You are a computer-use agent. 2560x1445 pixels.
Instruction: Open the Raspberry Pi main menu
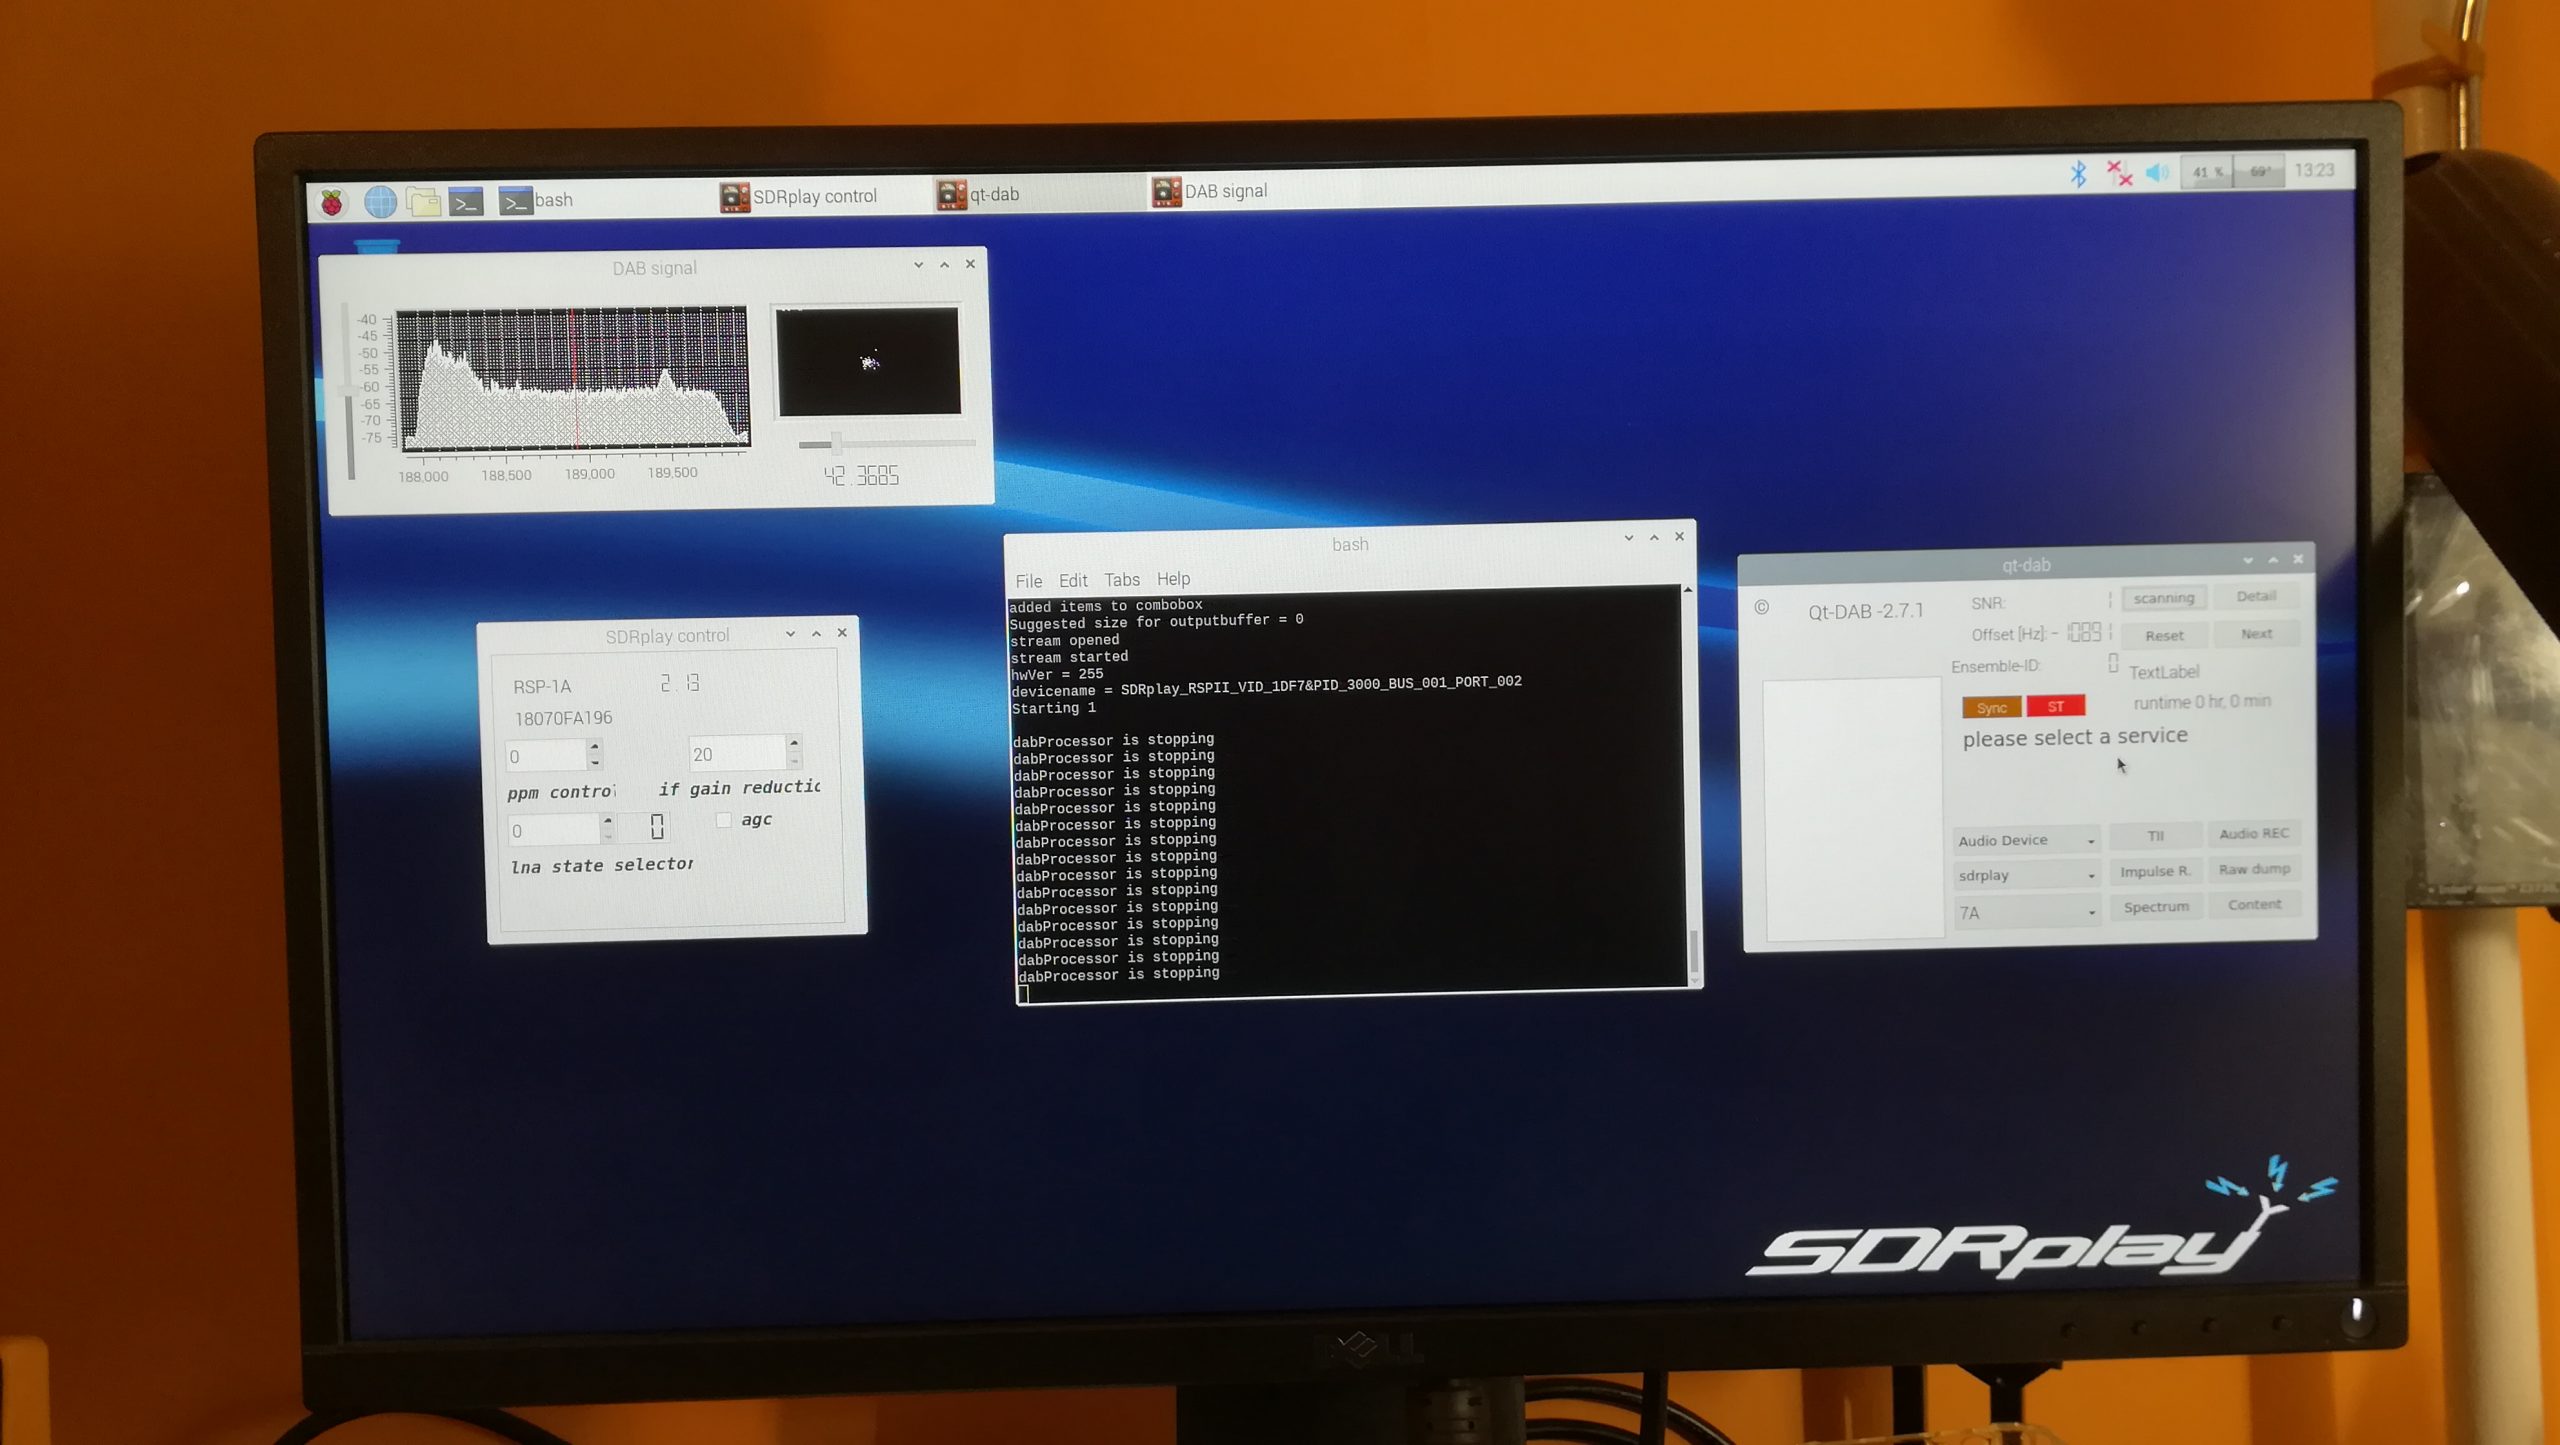[x=332, y=203]
